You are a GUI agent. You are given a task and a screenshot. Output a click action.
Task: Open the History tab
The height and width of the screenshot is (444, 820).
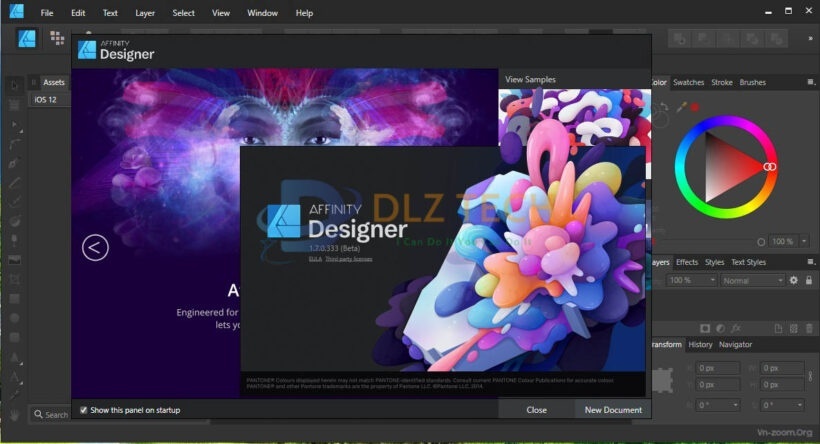click(700, 344)
